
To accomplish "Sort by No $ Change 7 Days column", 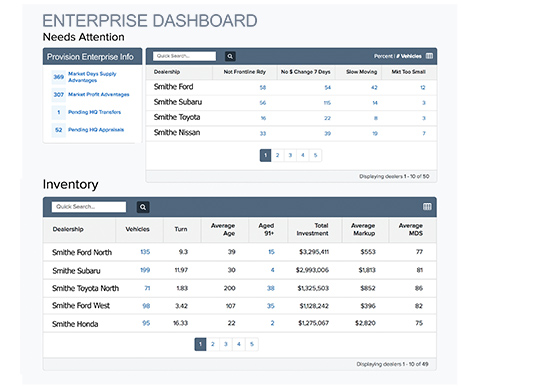I will pos(305,72).
